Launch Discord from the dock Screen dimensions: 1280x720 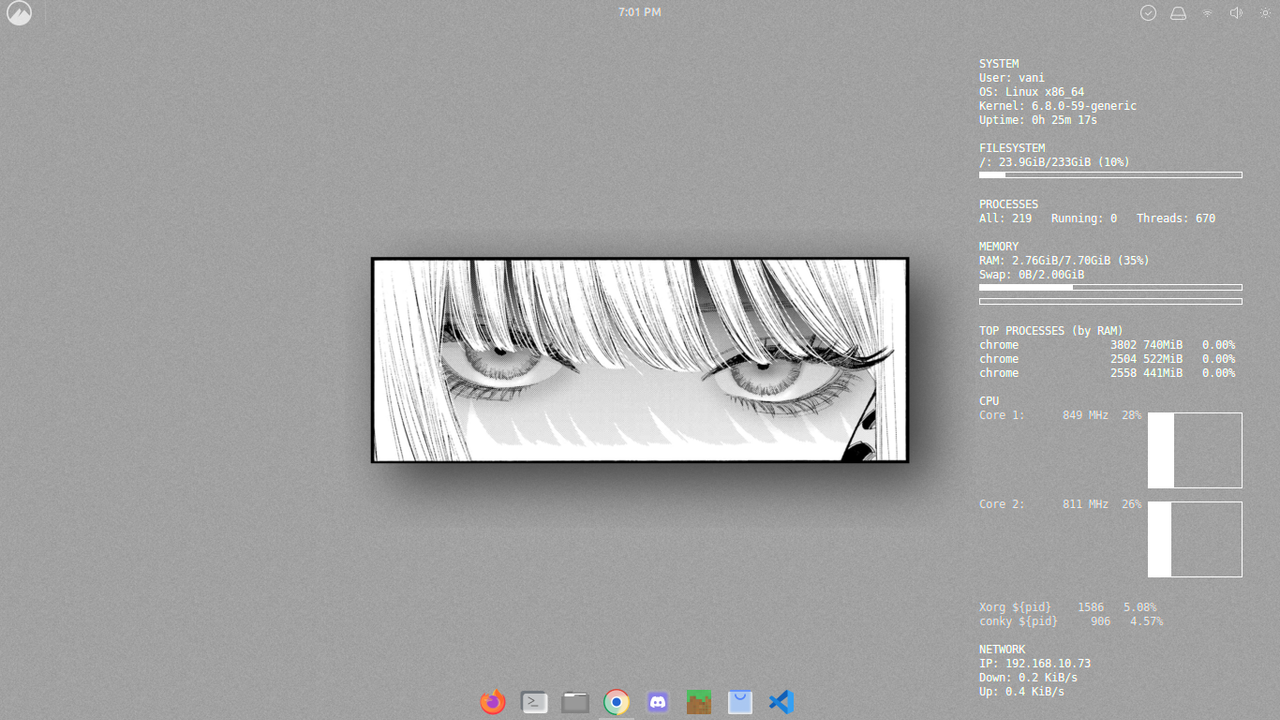coord(658,702)
